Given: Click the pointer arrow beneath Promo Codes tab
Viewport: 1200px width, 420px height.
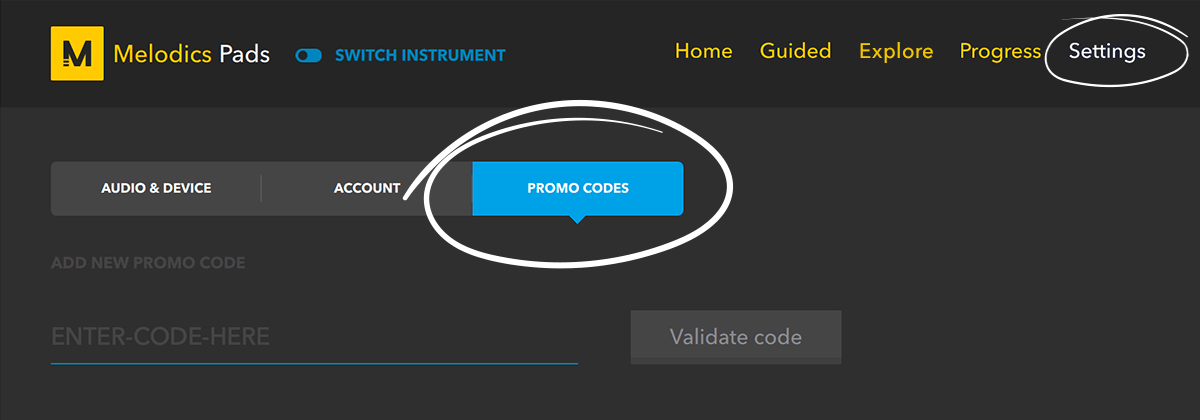Looking at the screenshot, I should coord(577,219).
